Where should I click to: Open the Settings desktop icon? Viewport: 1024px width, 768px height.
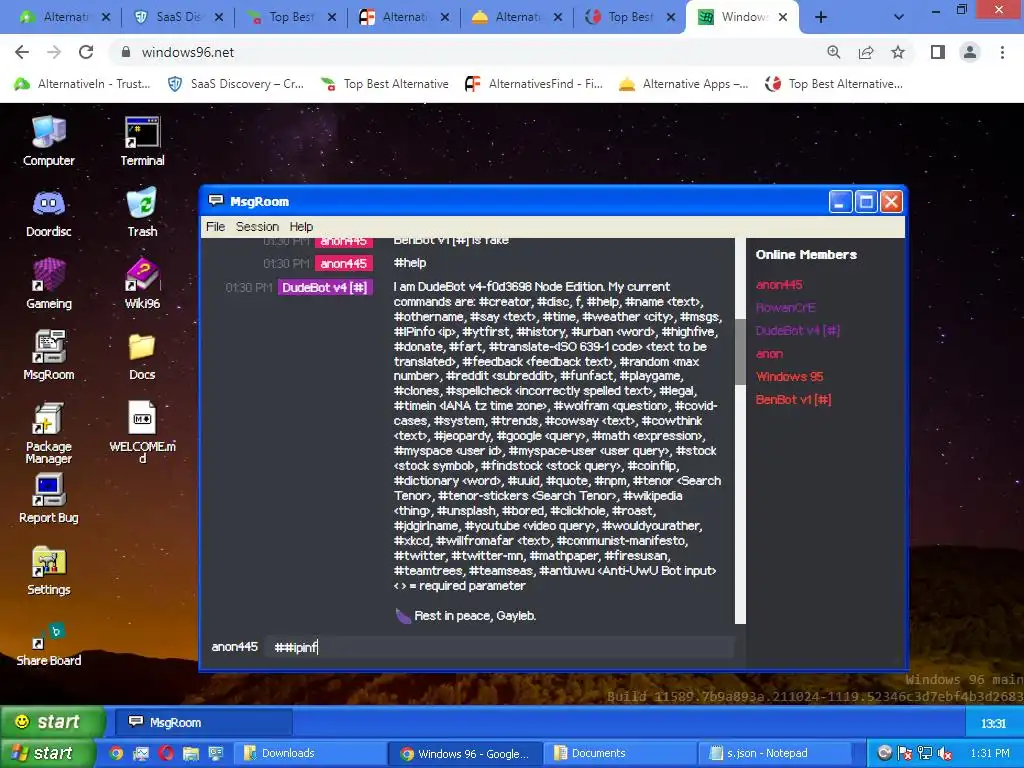click(x=48, y=571)
